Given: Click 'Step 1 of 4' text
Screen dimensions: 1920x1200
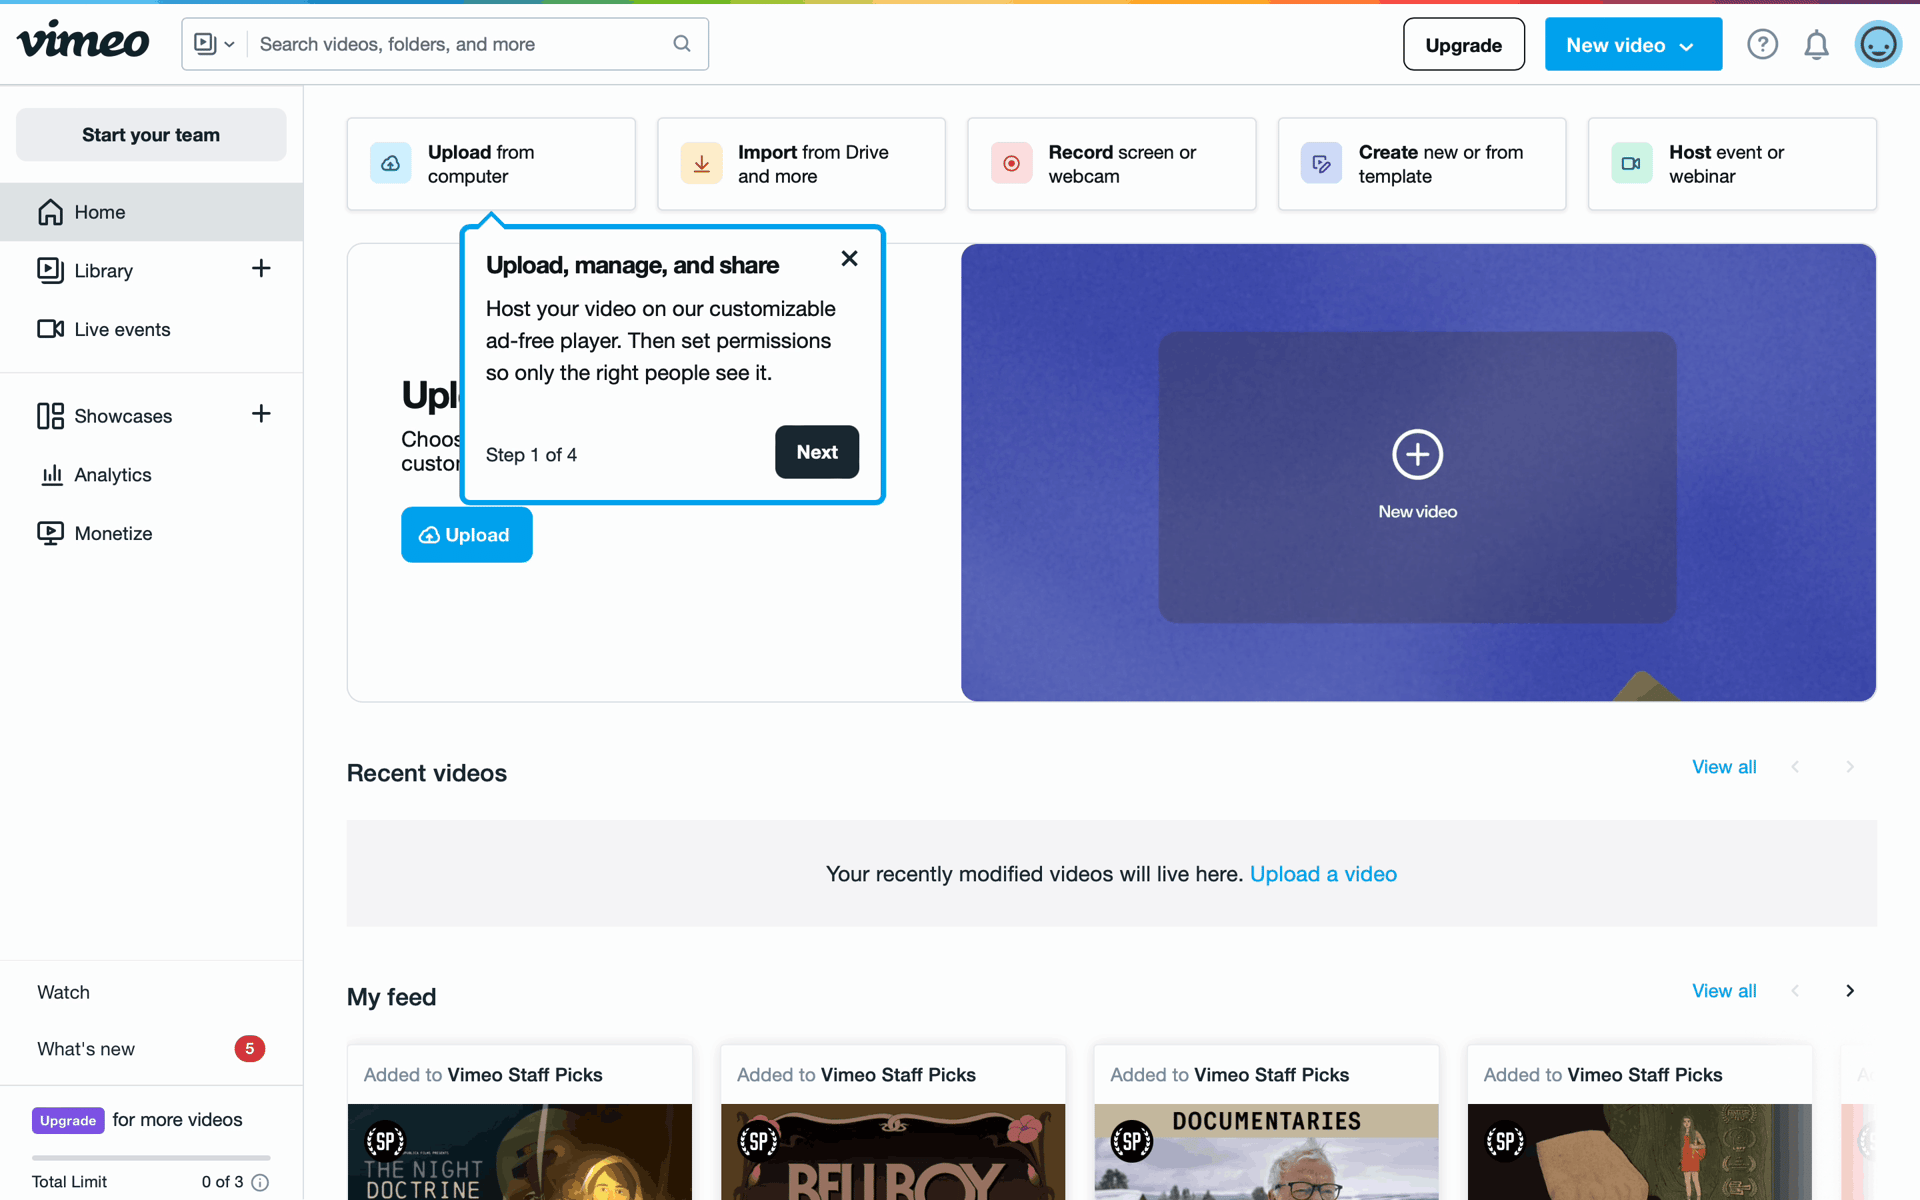Looking at the screenshot, I should tap(531, 455).
